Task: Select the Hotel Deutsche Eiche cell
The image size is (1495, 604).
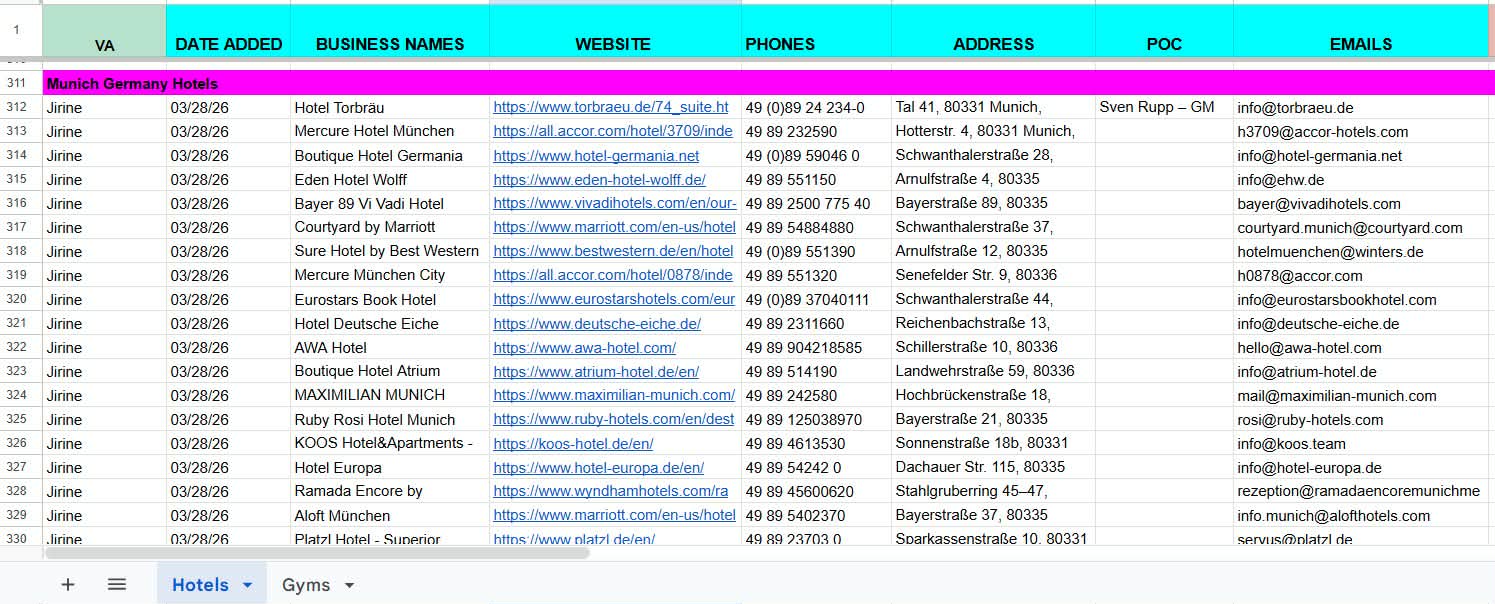Action: 390,323
